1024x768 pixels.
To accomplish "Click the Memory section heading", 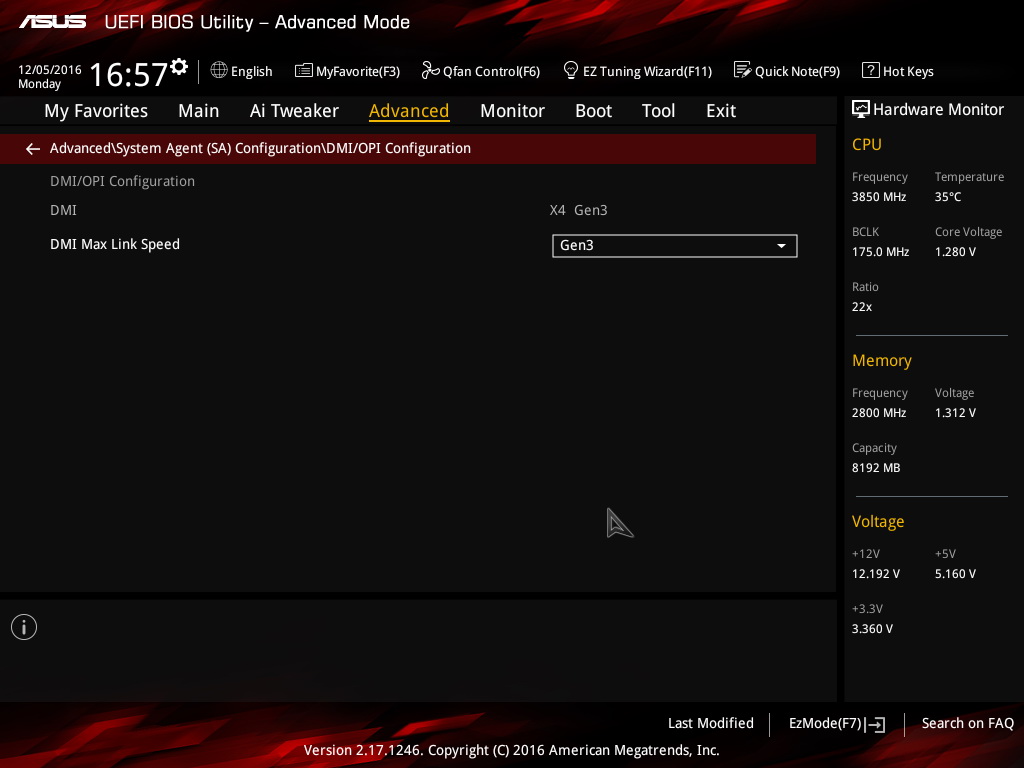I will pos(882,360).
